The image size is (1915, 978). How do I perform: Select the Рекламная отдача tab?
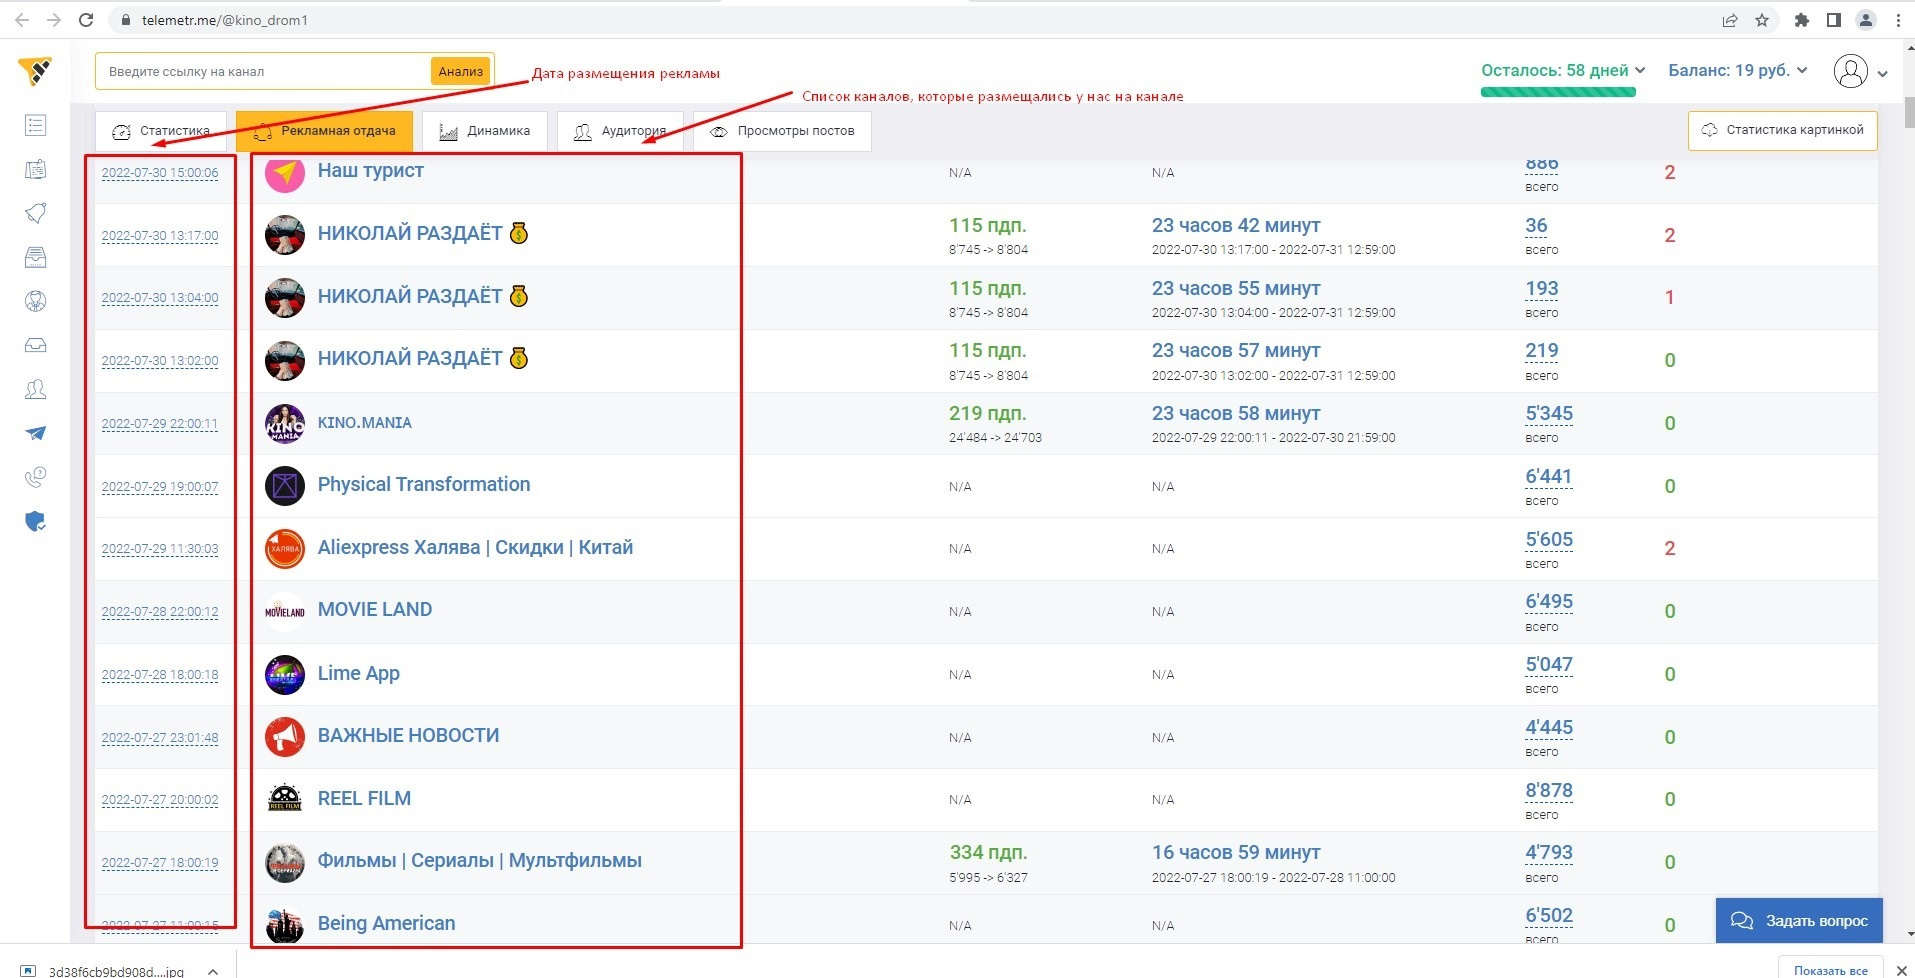click(325, 131)
